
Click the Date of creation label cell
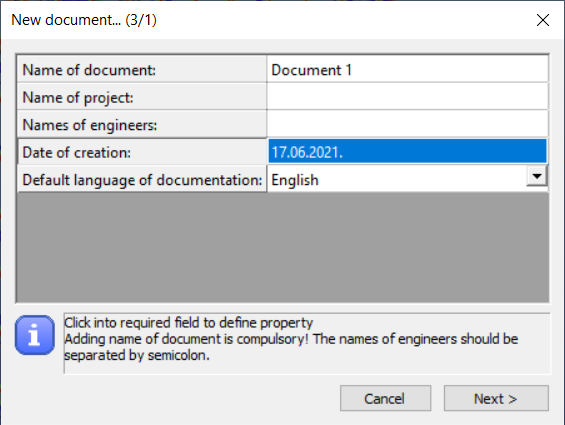(x=142, y=152)
